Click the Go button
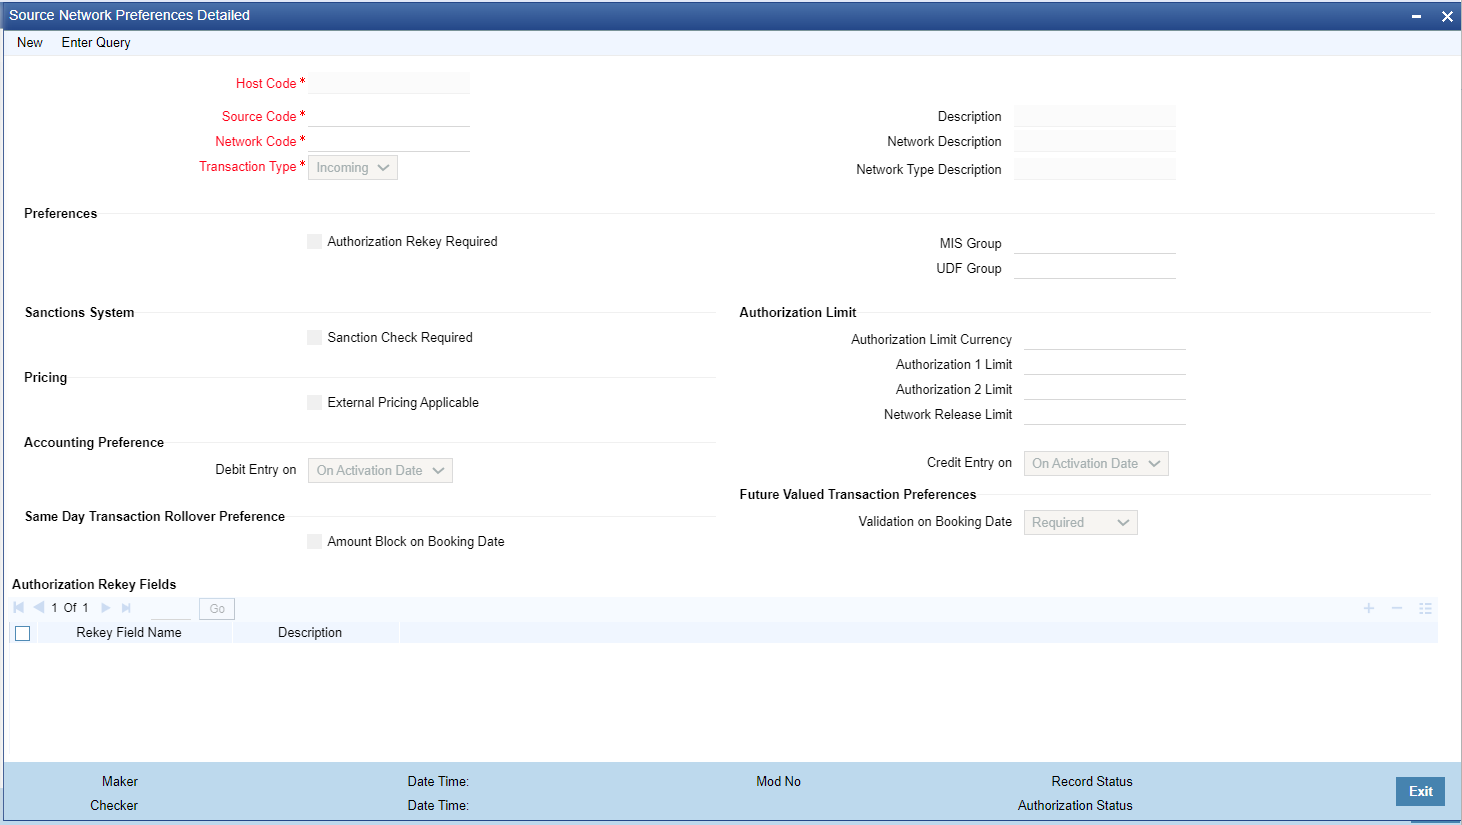This screenshot has width=1462, height=825. [x=217, y=609]
